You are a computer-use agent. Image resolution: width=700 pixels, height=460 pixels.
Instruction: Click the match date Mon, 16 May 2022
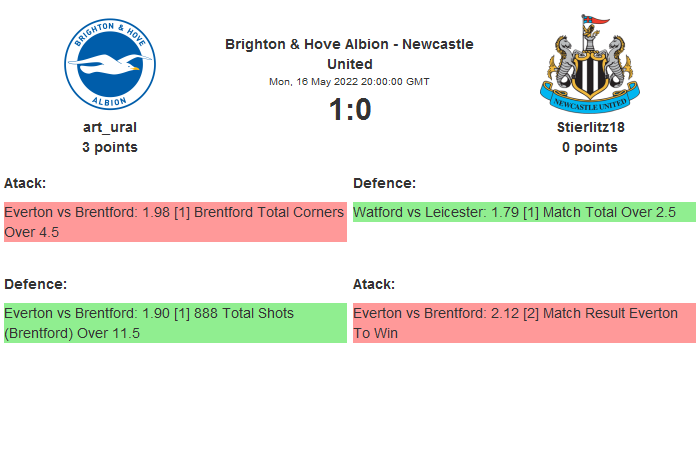[349, 81]
